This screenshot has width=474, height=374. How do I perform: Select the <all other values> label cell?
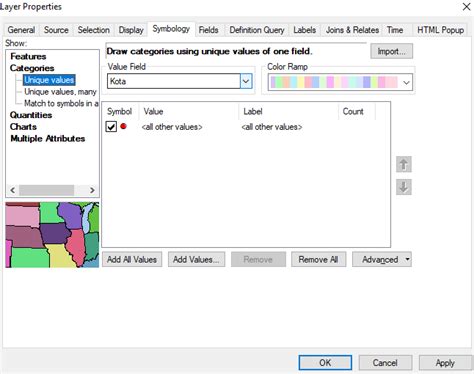coord(272,127)
